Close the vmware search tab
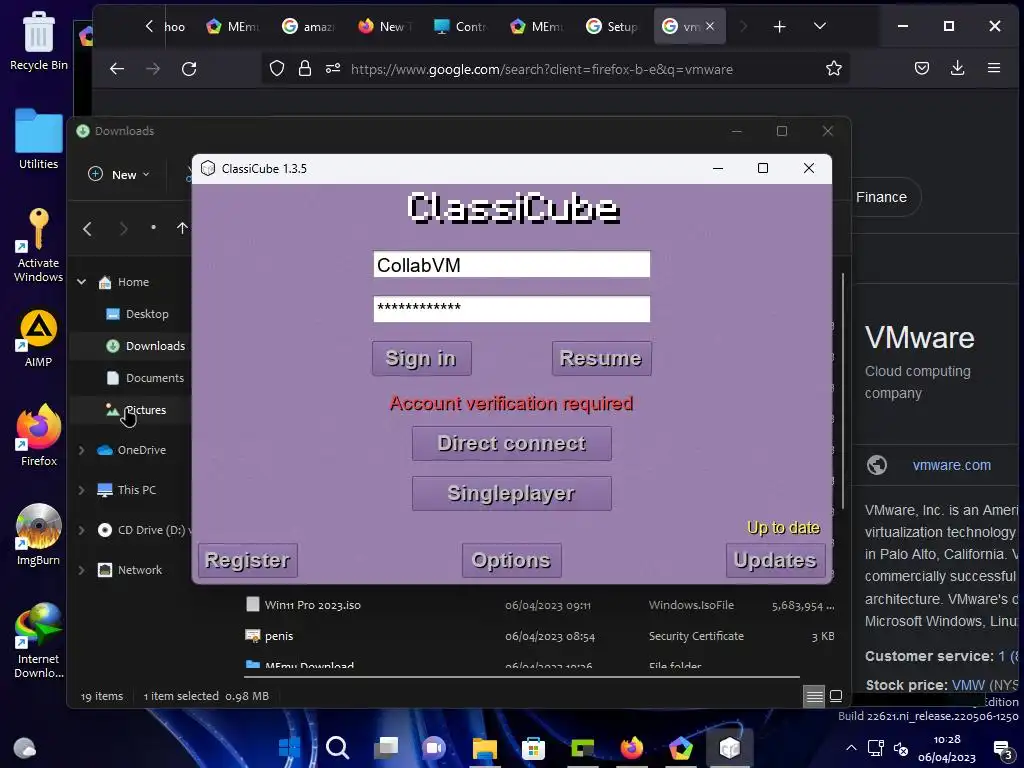This screenshot has width=1024, height=768. (710, 26)
